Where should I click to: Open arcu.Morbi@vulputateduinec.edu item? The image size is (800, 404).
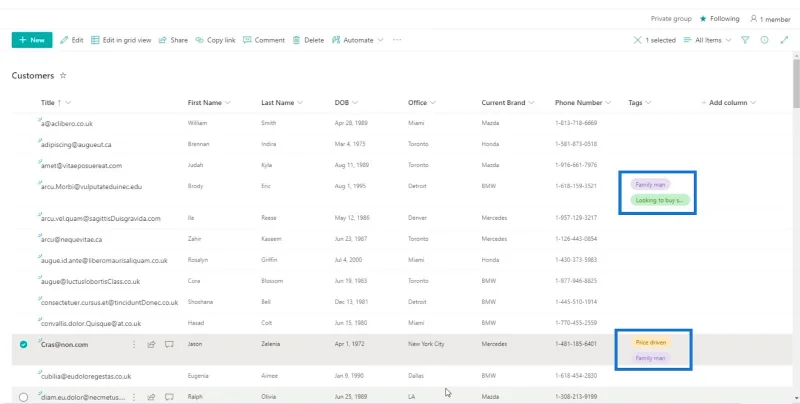(91, 187)
